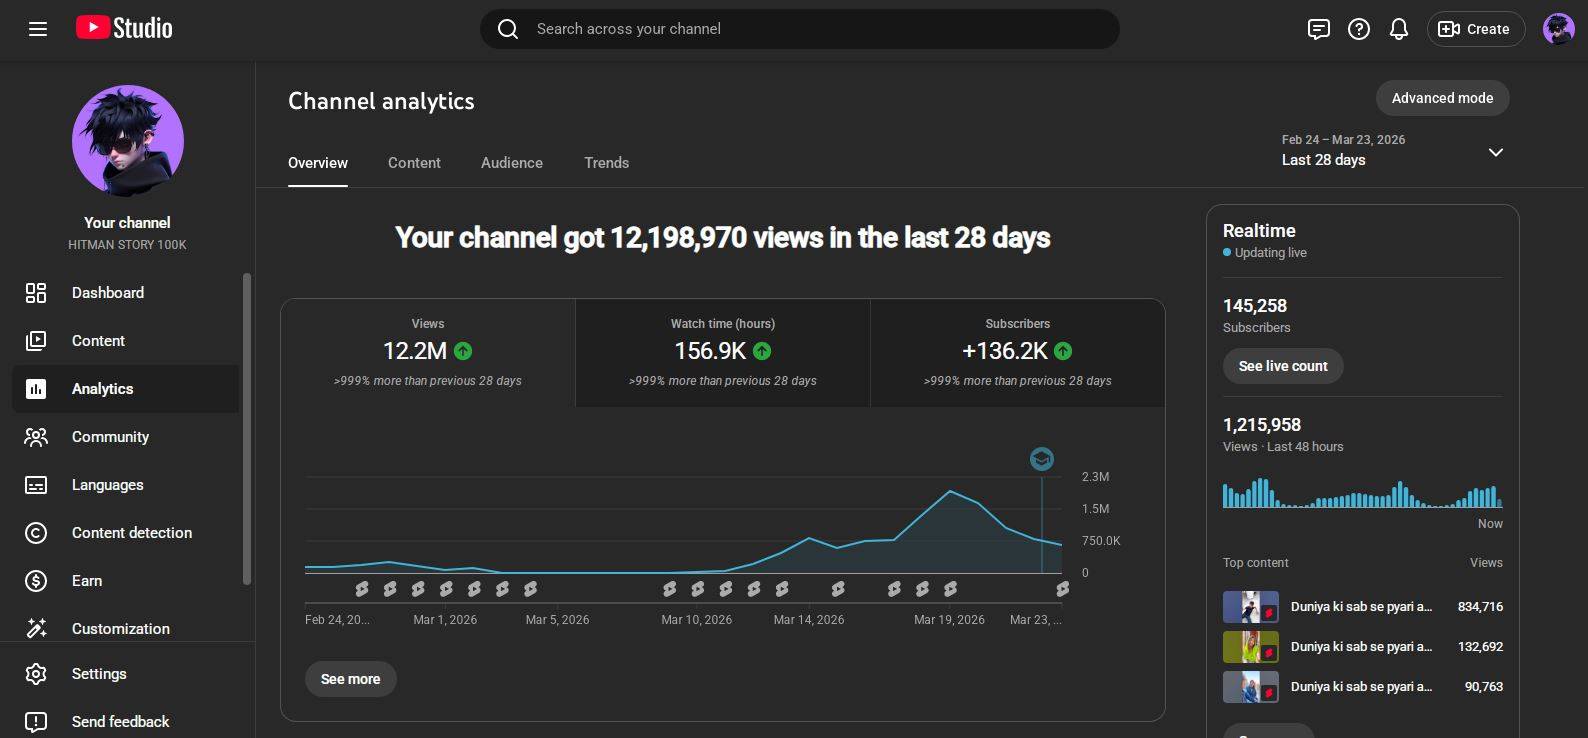
Task: Open the Help question mark icon
Action: [1359, 29]
